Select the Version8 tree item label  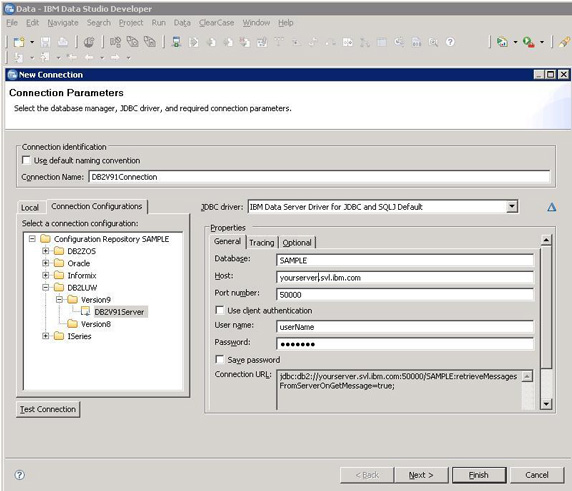96,324
